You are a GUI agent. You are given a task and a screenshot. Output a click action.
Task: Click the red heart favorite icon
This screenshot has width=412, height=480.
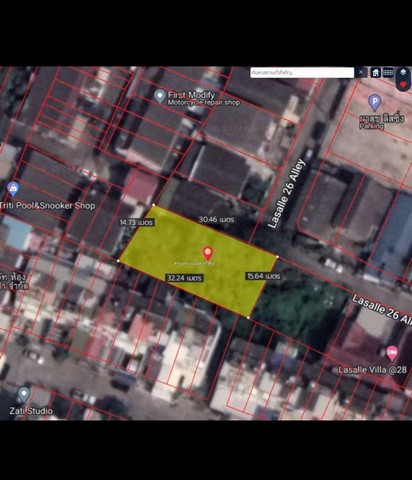click(403, 84)
